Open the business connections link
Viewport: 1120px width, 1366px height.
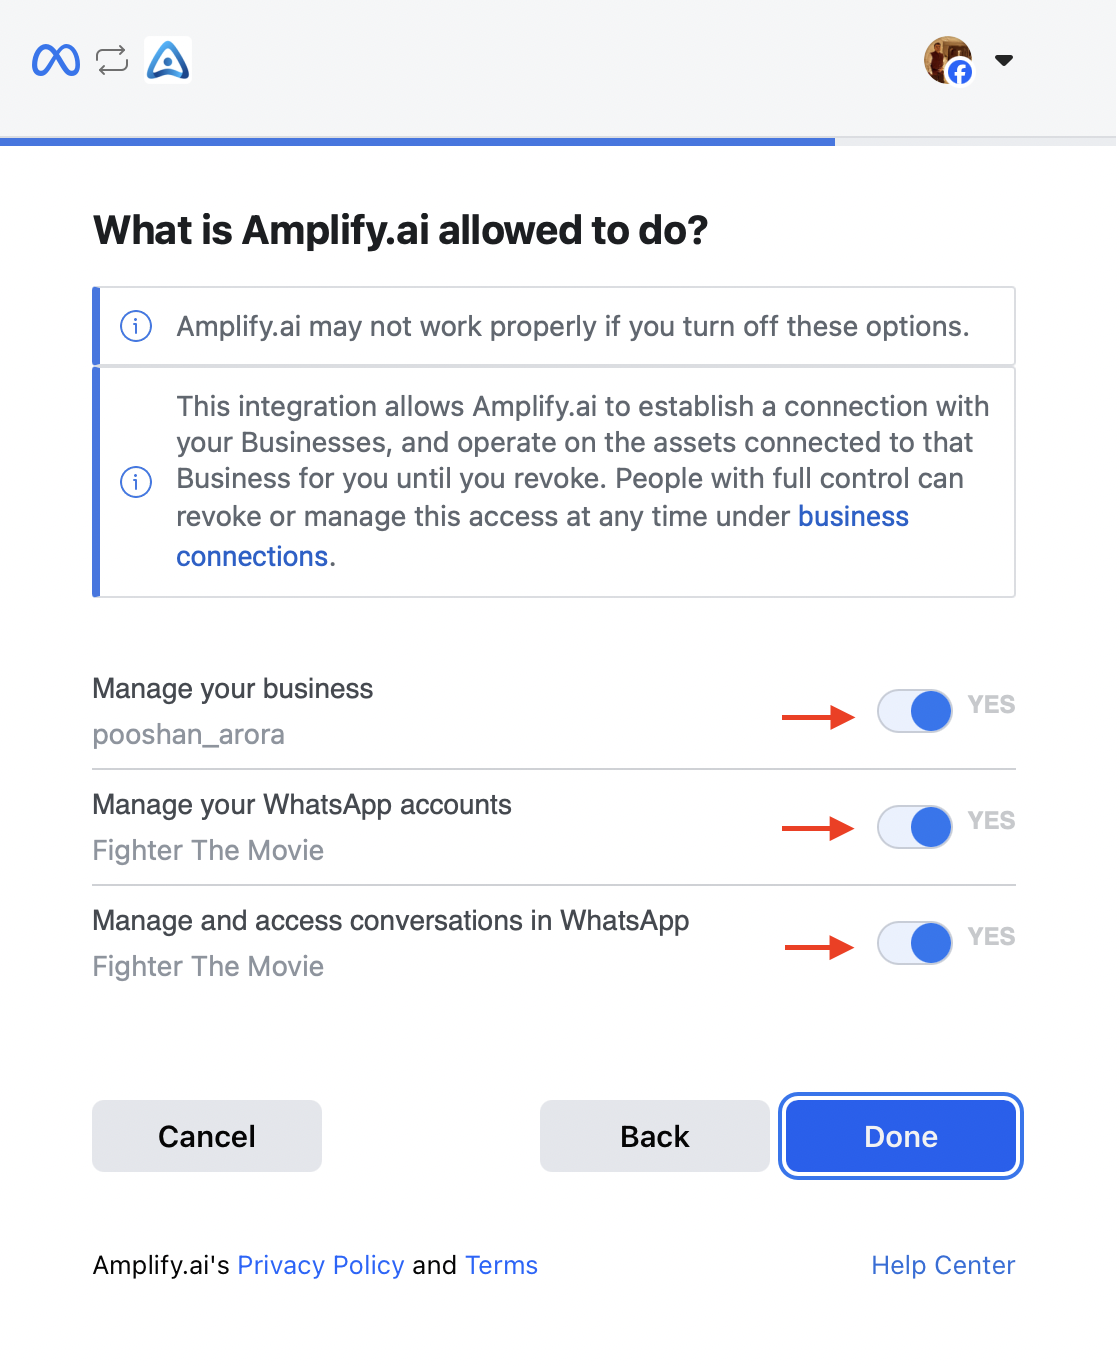pos(543,536)
